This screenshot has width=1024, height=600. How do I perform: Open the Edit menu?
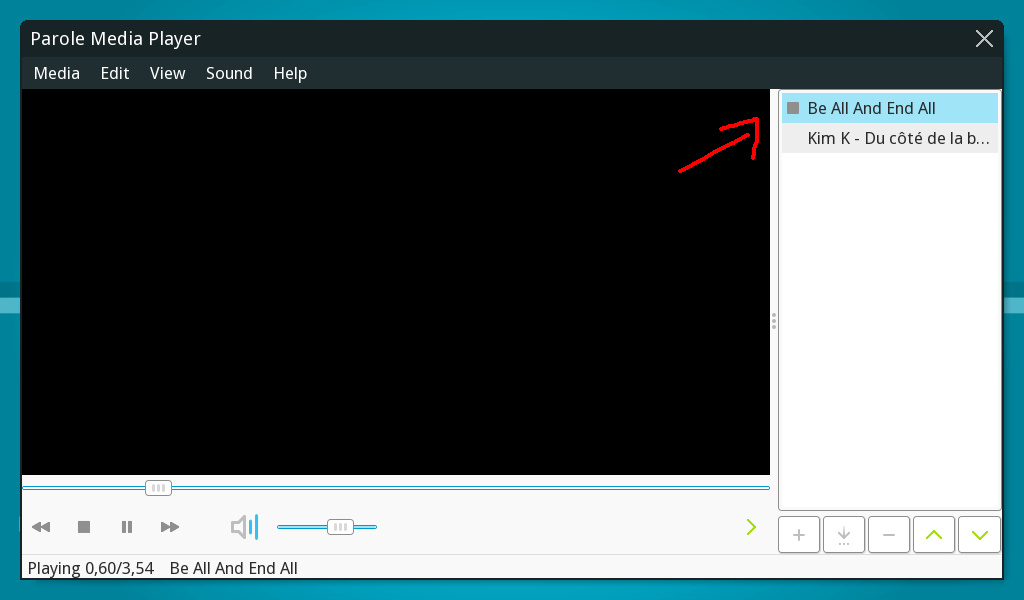coord(115,73)
